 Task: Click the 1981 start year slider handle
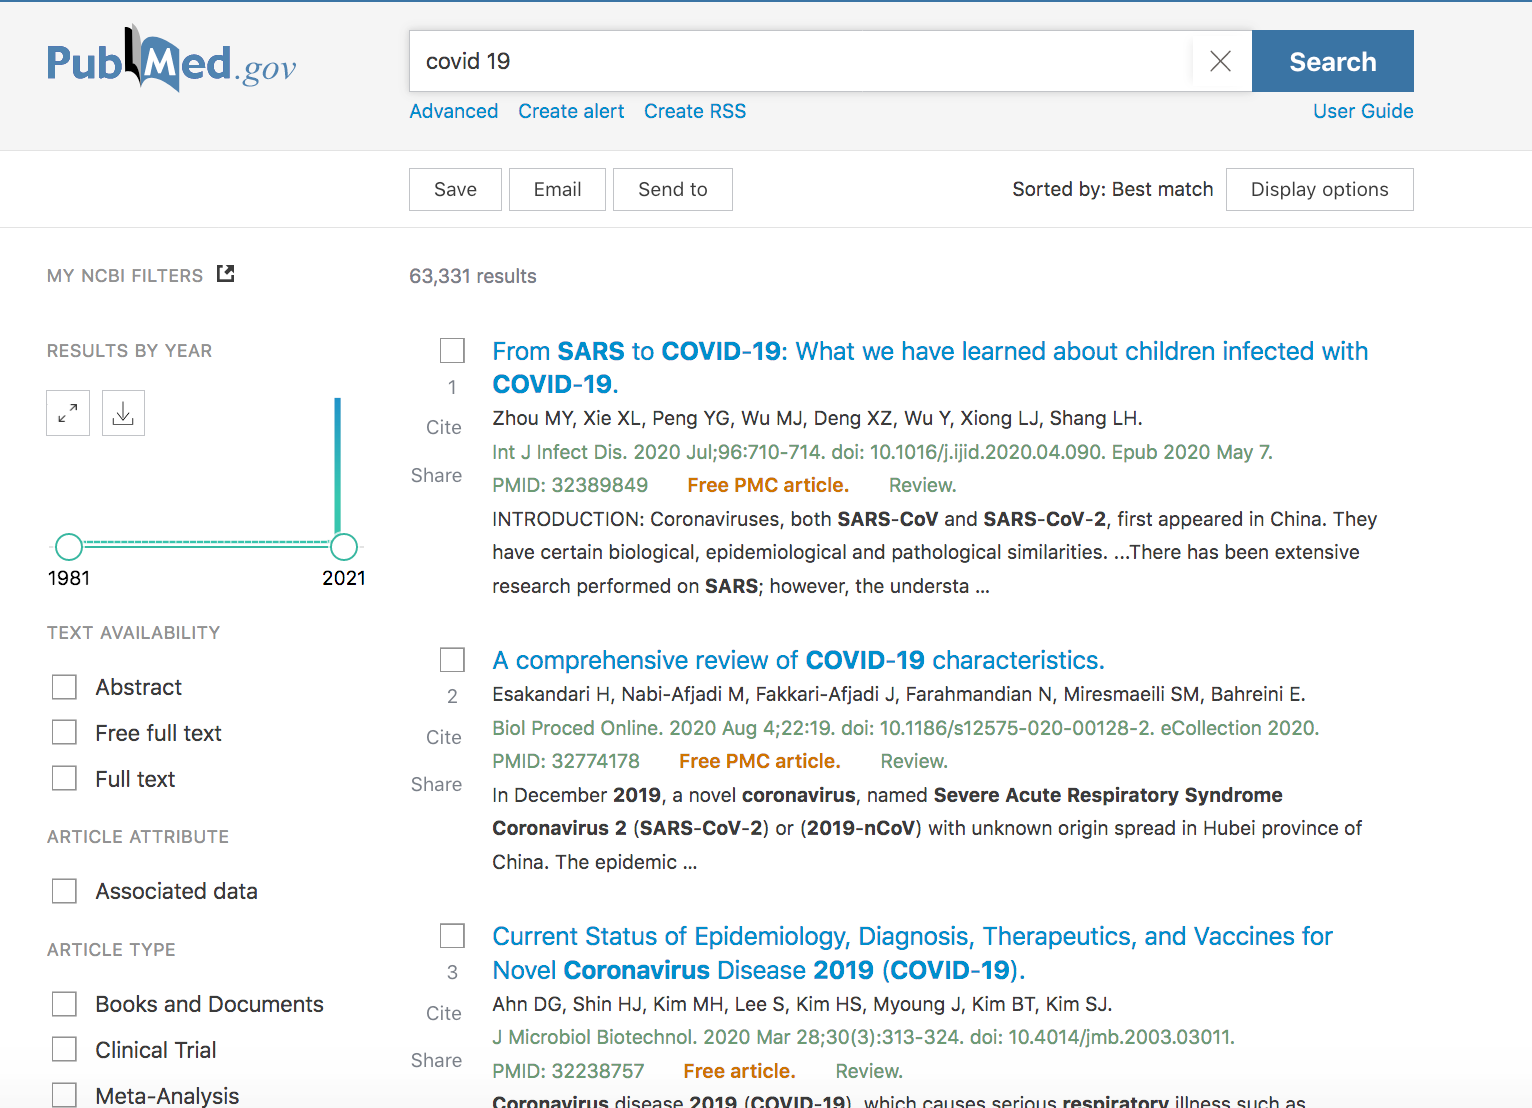point(69,547)
